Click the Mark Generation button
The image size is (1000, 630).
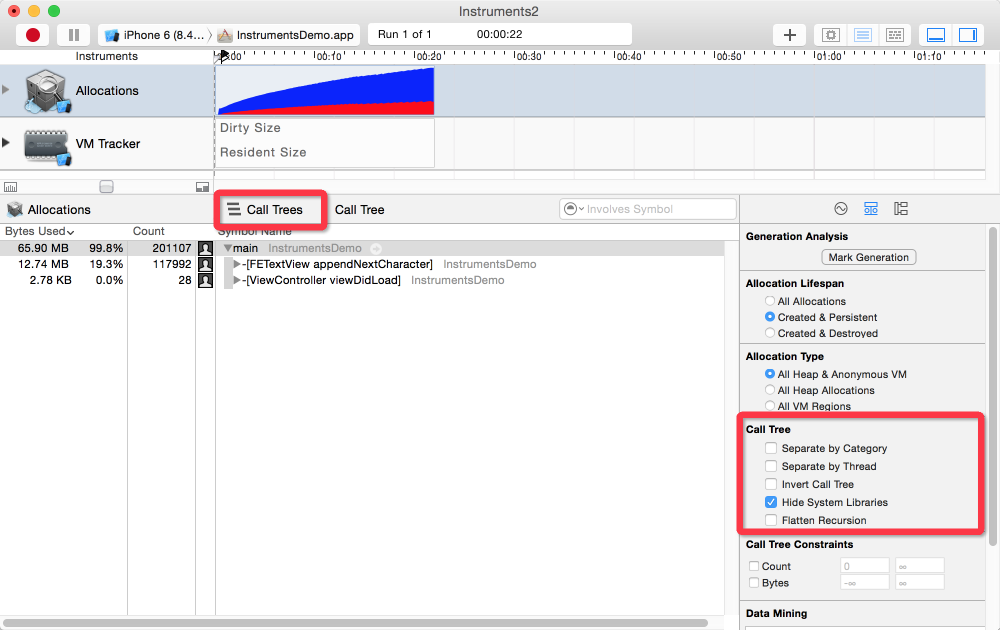tap(868, 257)
